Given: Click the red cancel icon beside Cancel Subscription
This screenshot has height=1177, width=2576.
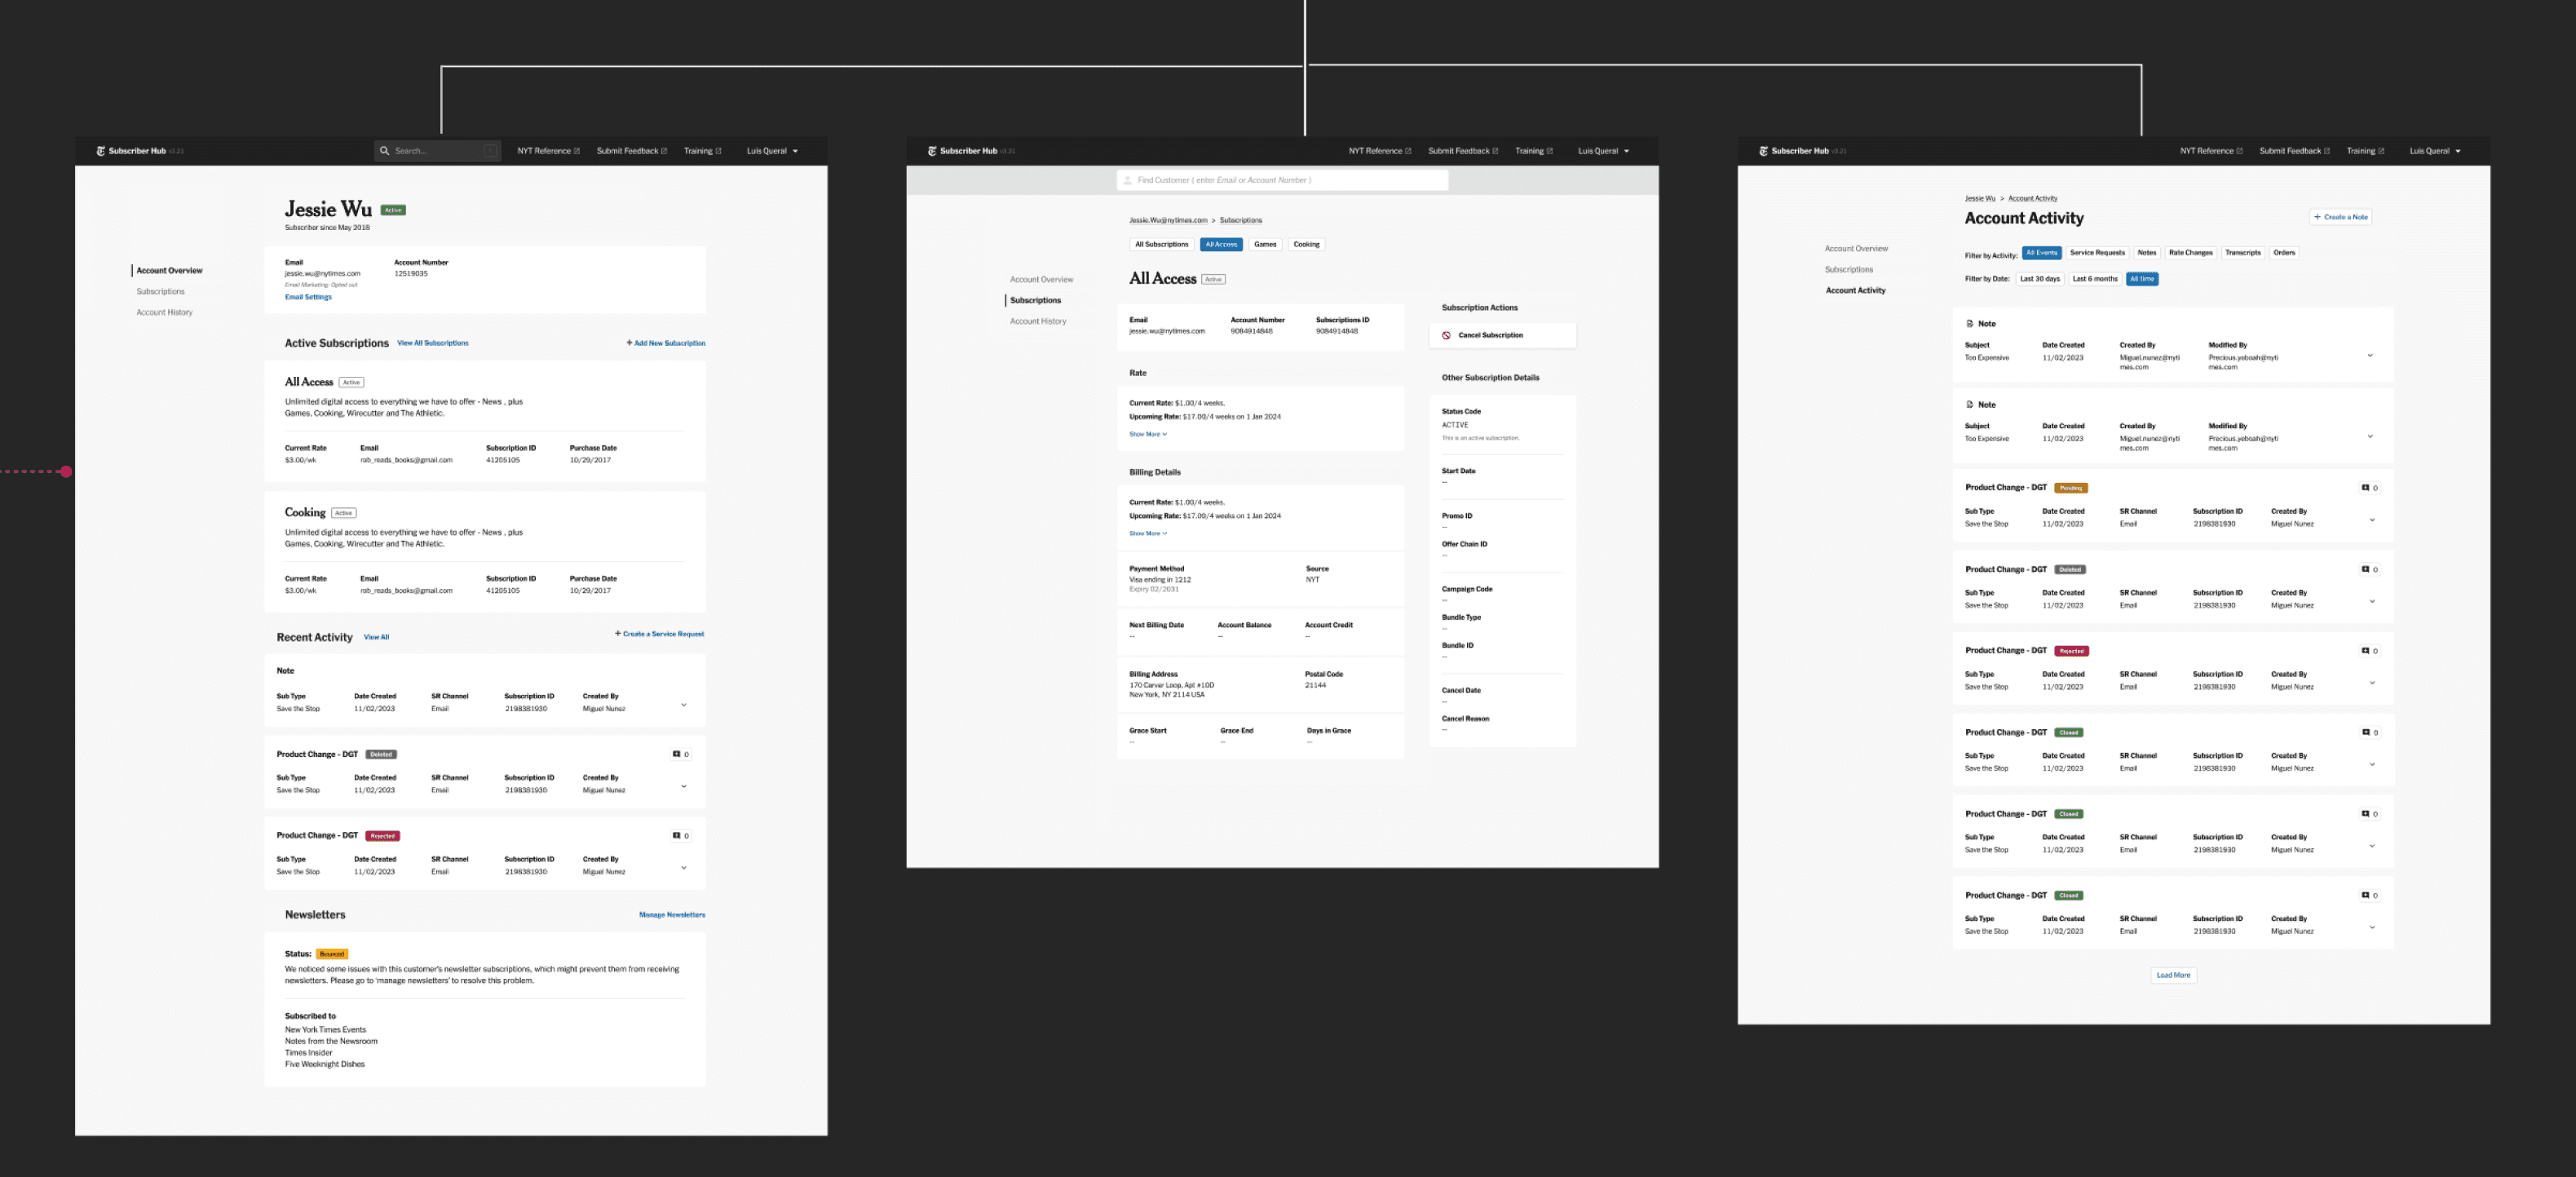Looking at the screenshot, I should [1446, 335].
